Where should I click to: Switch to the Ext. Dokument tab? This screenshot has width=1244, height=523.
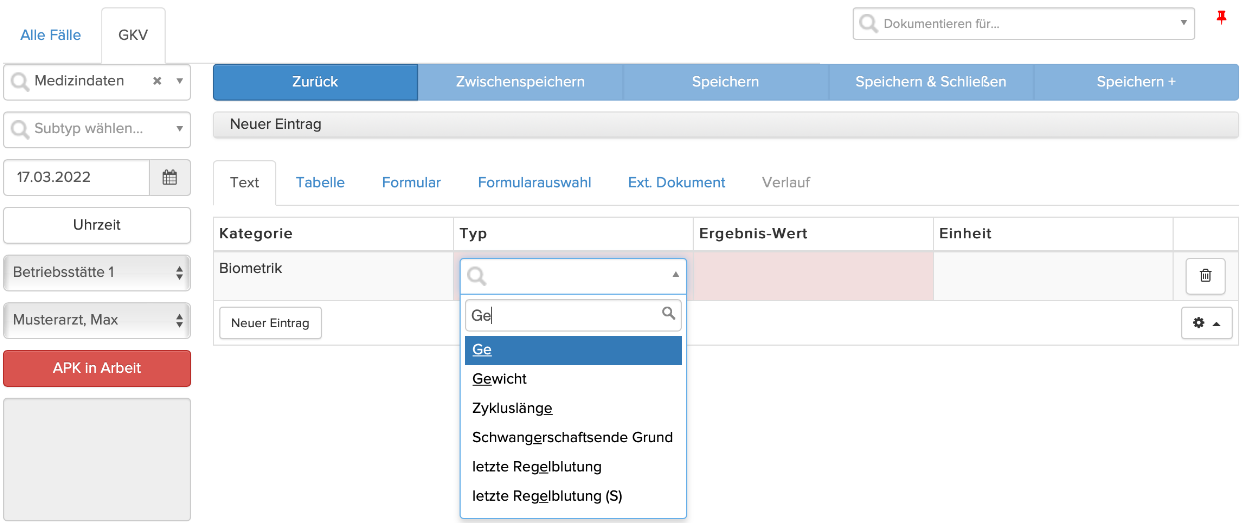tap(676, 182)
